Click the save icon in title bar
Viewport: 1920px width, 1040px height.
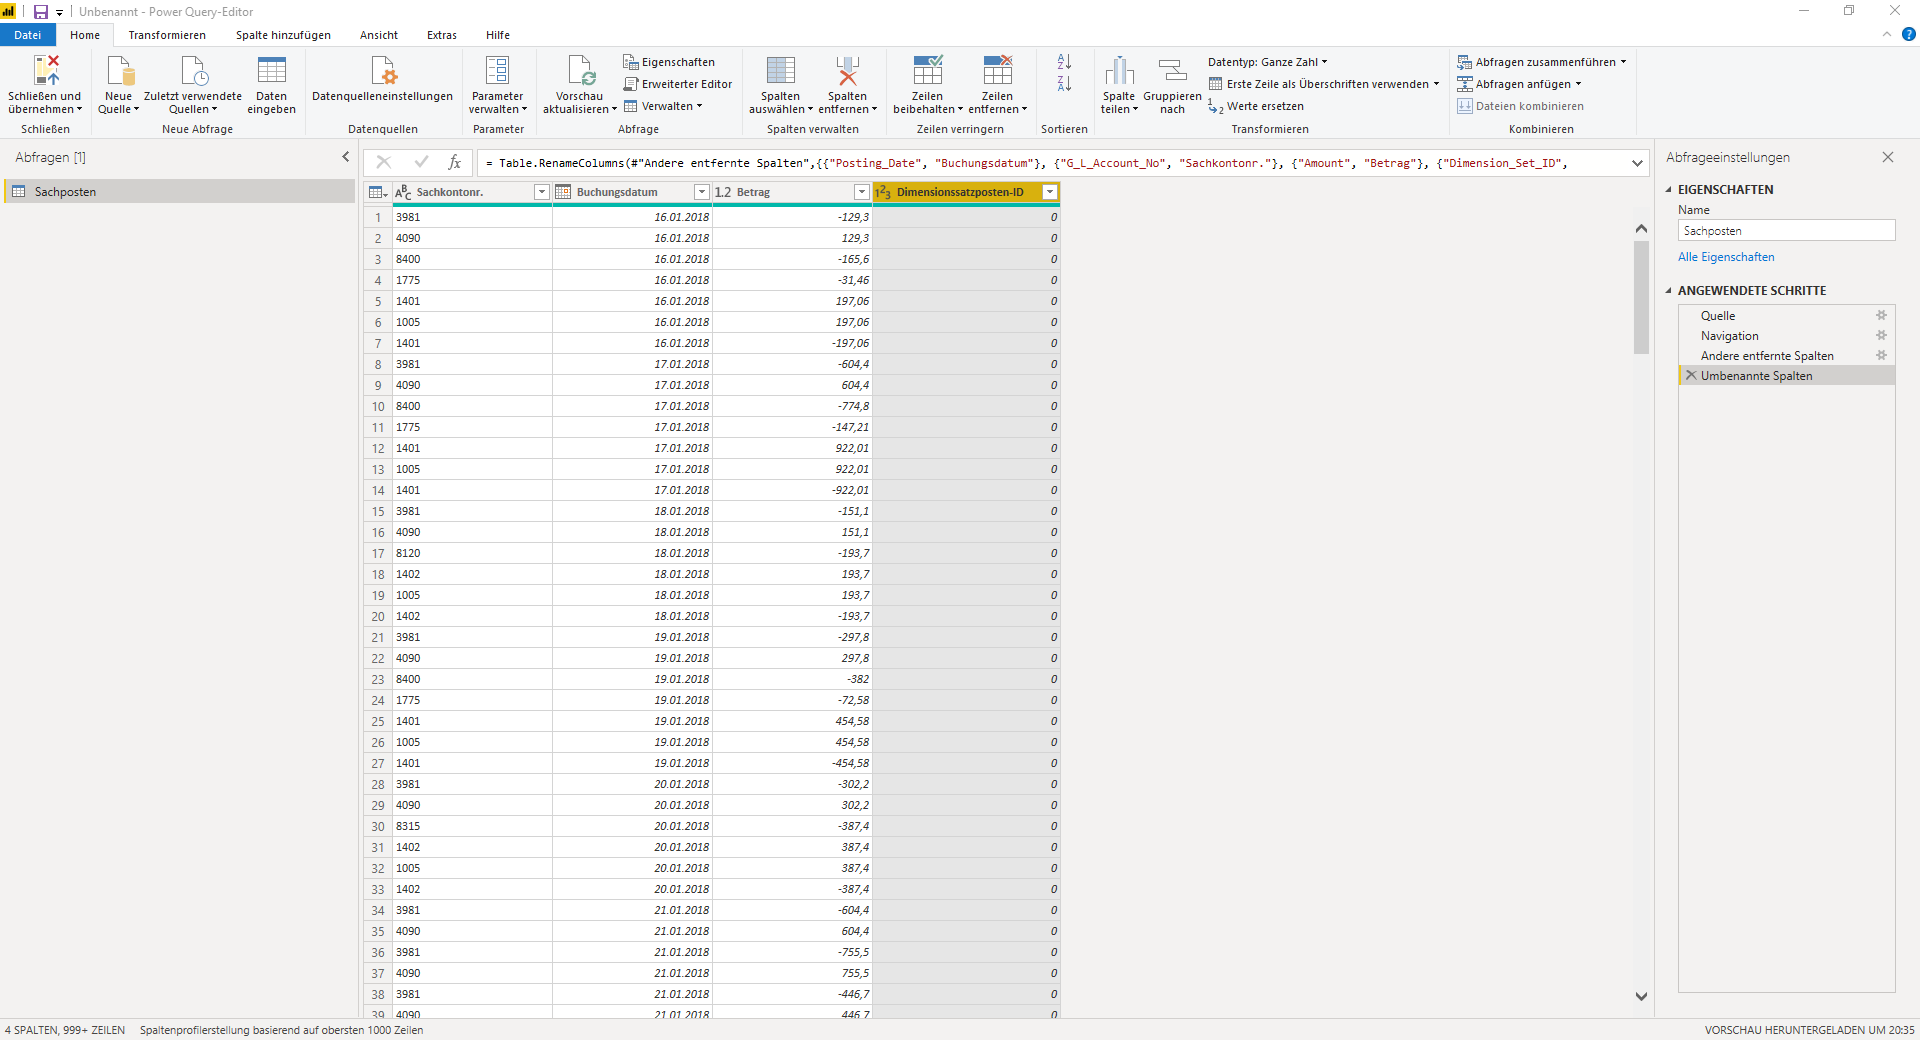click(x=41, y=12)
